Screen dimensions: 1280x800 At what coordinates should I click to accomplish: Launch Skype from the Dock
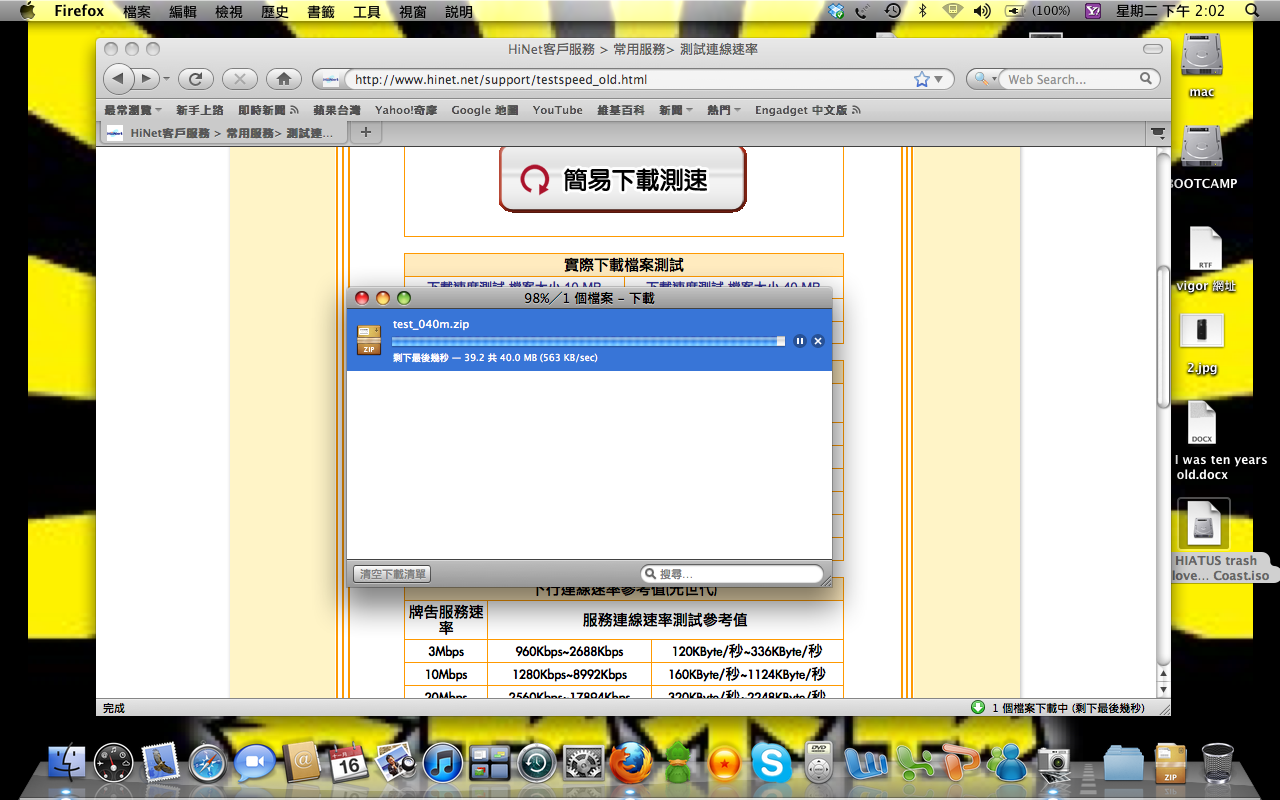tap(771, 763)
